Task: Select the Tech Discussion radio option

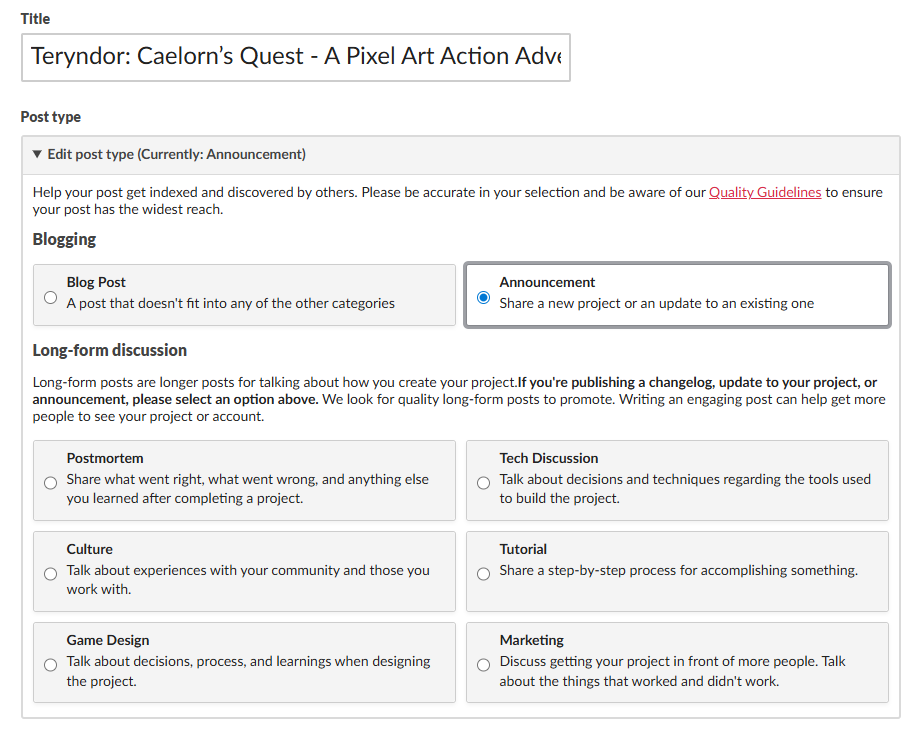Action: pos(484,483)
